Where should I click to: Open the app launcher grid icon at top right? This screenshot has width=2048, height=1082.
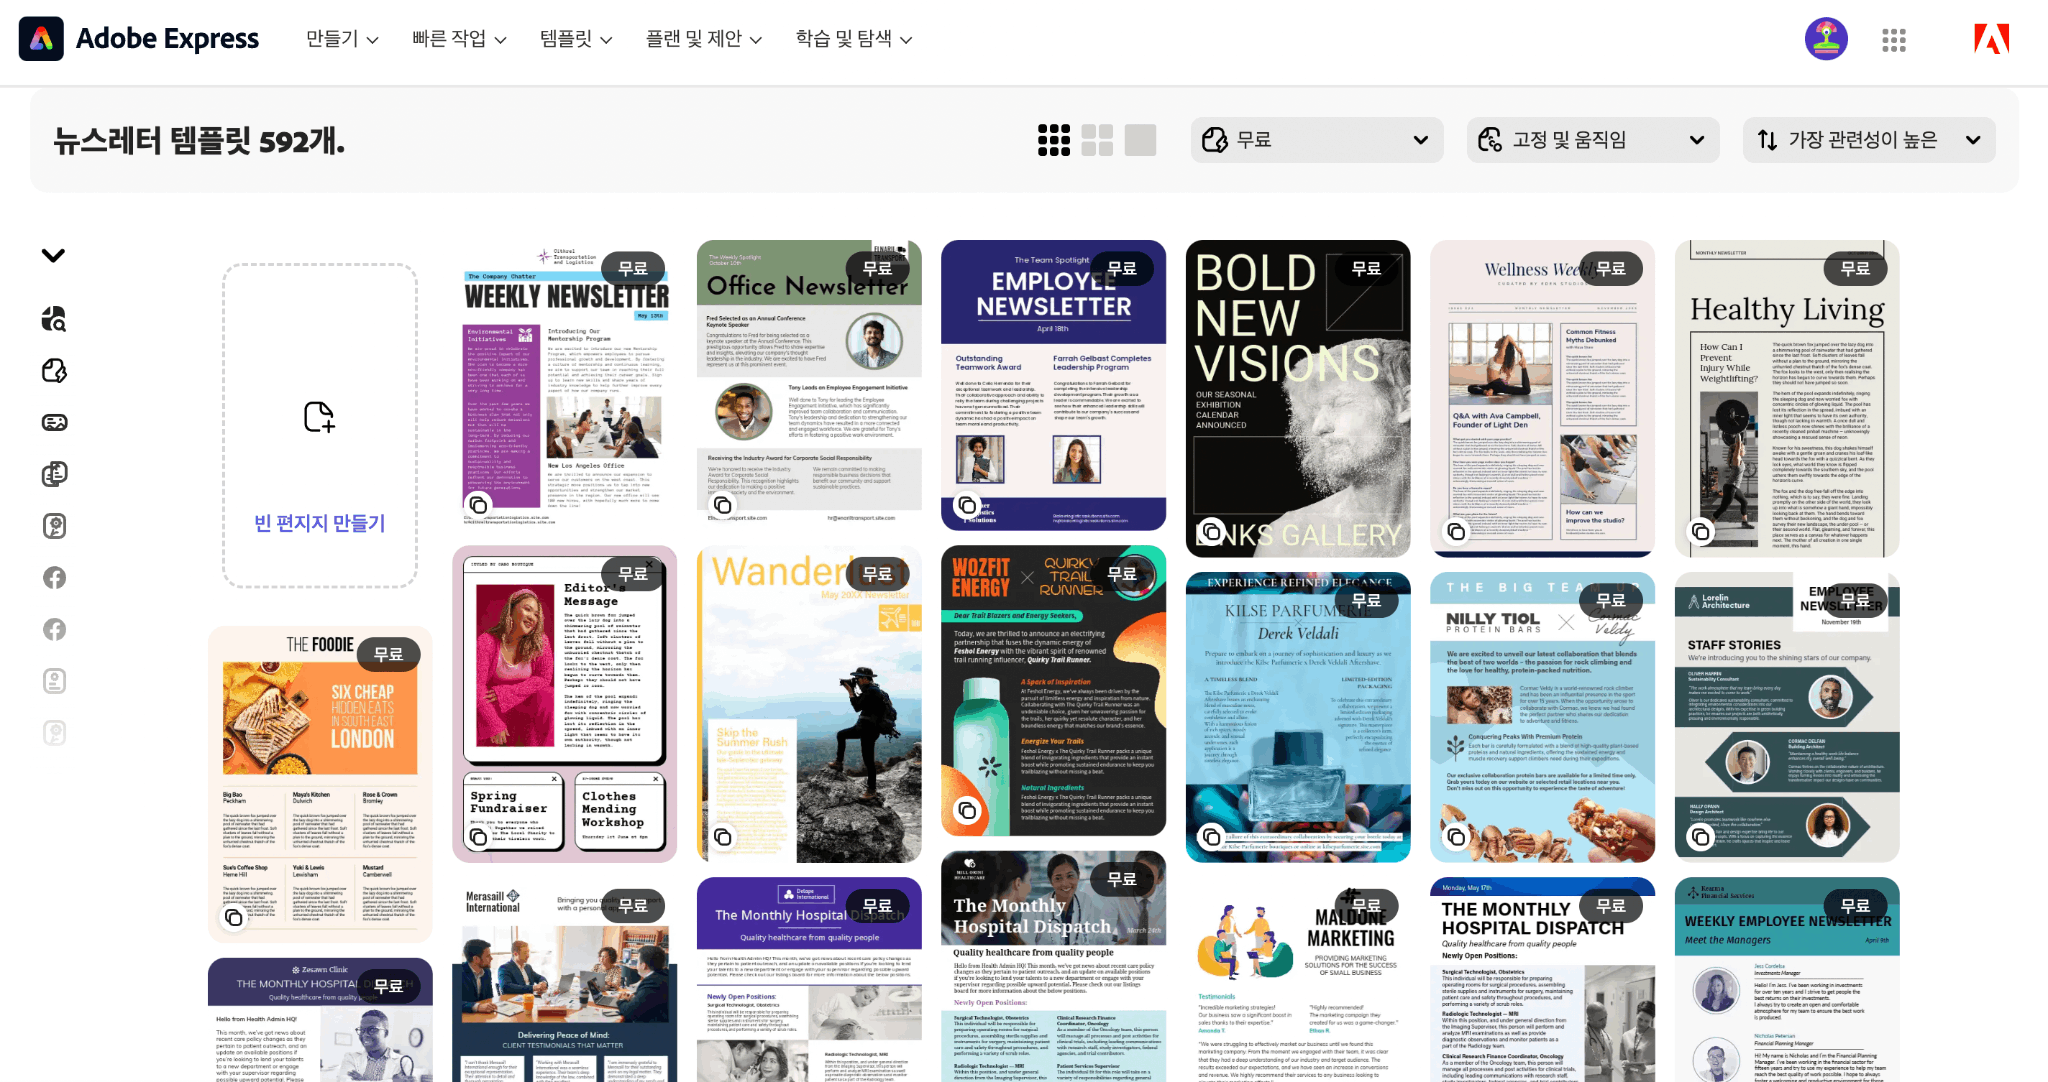pos(1893,40)
